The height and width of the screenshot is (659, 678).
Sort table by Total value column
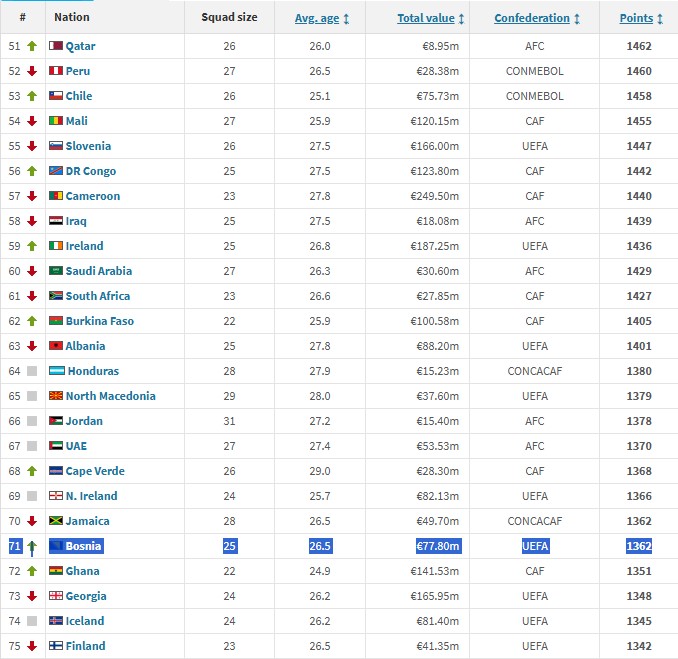(426, 18)
